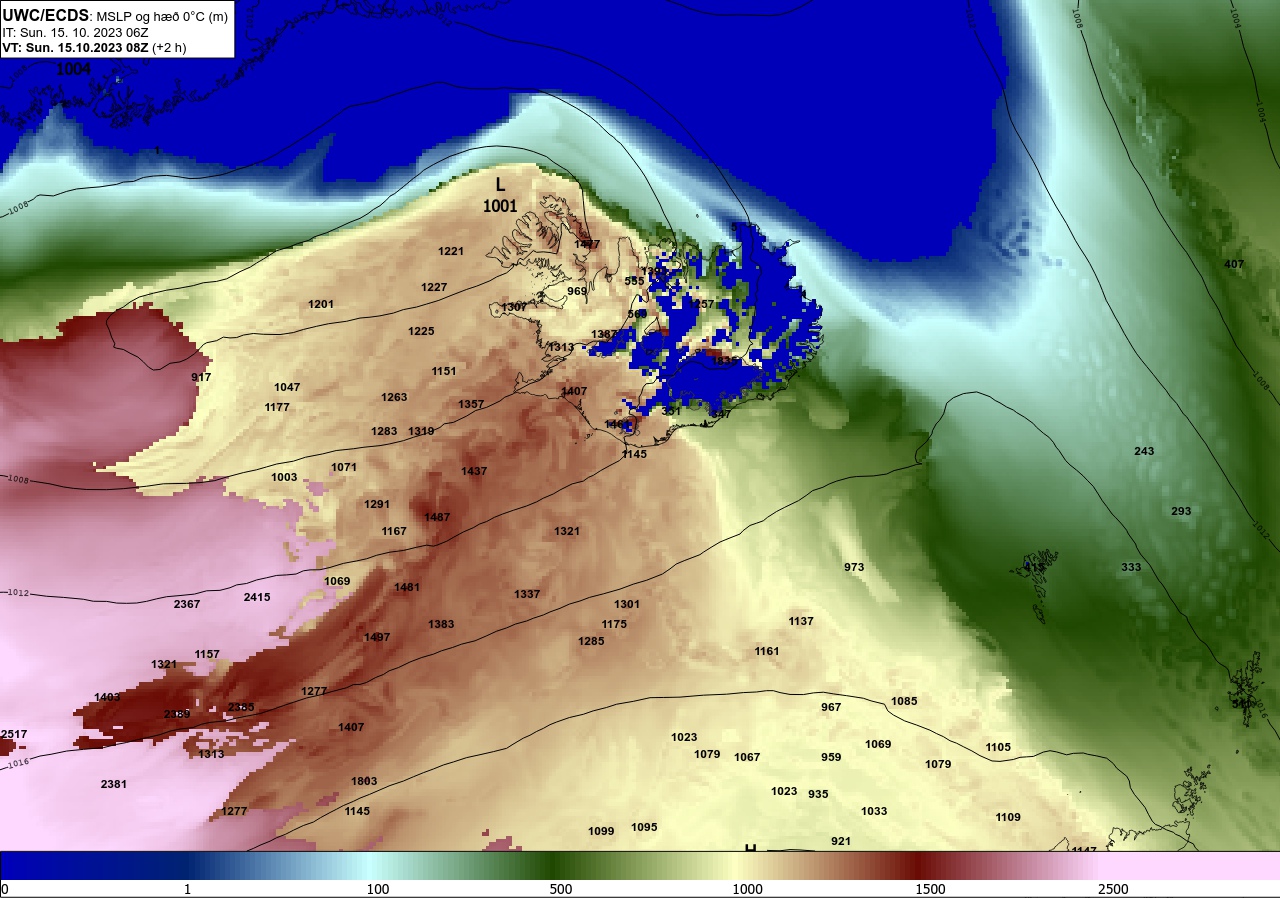Click the height value 1109
The width and height of the screenshot is (1280, 898).
tap(1008, 817)
